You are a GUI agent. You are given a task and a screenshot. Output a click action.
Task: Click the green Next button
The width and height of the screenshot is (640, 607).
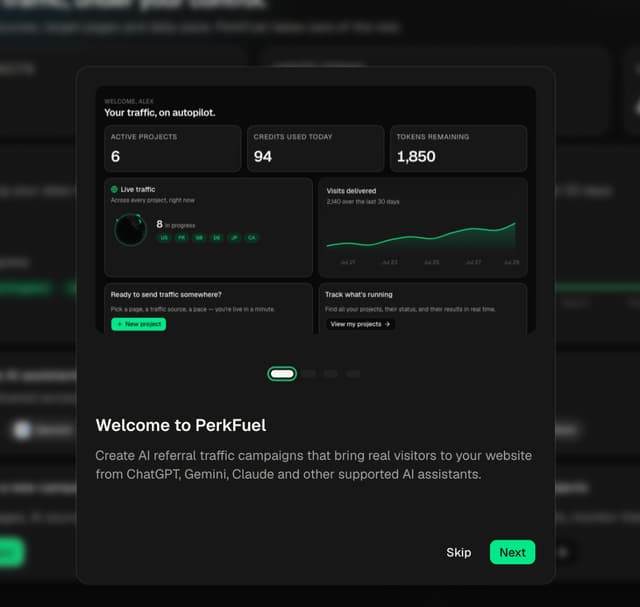(512, 552)
